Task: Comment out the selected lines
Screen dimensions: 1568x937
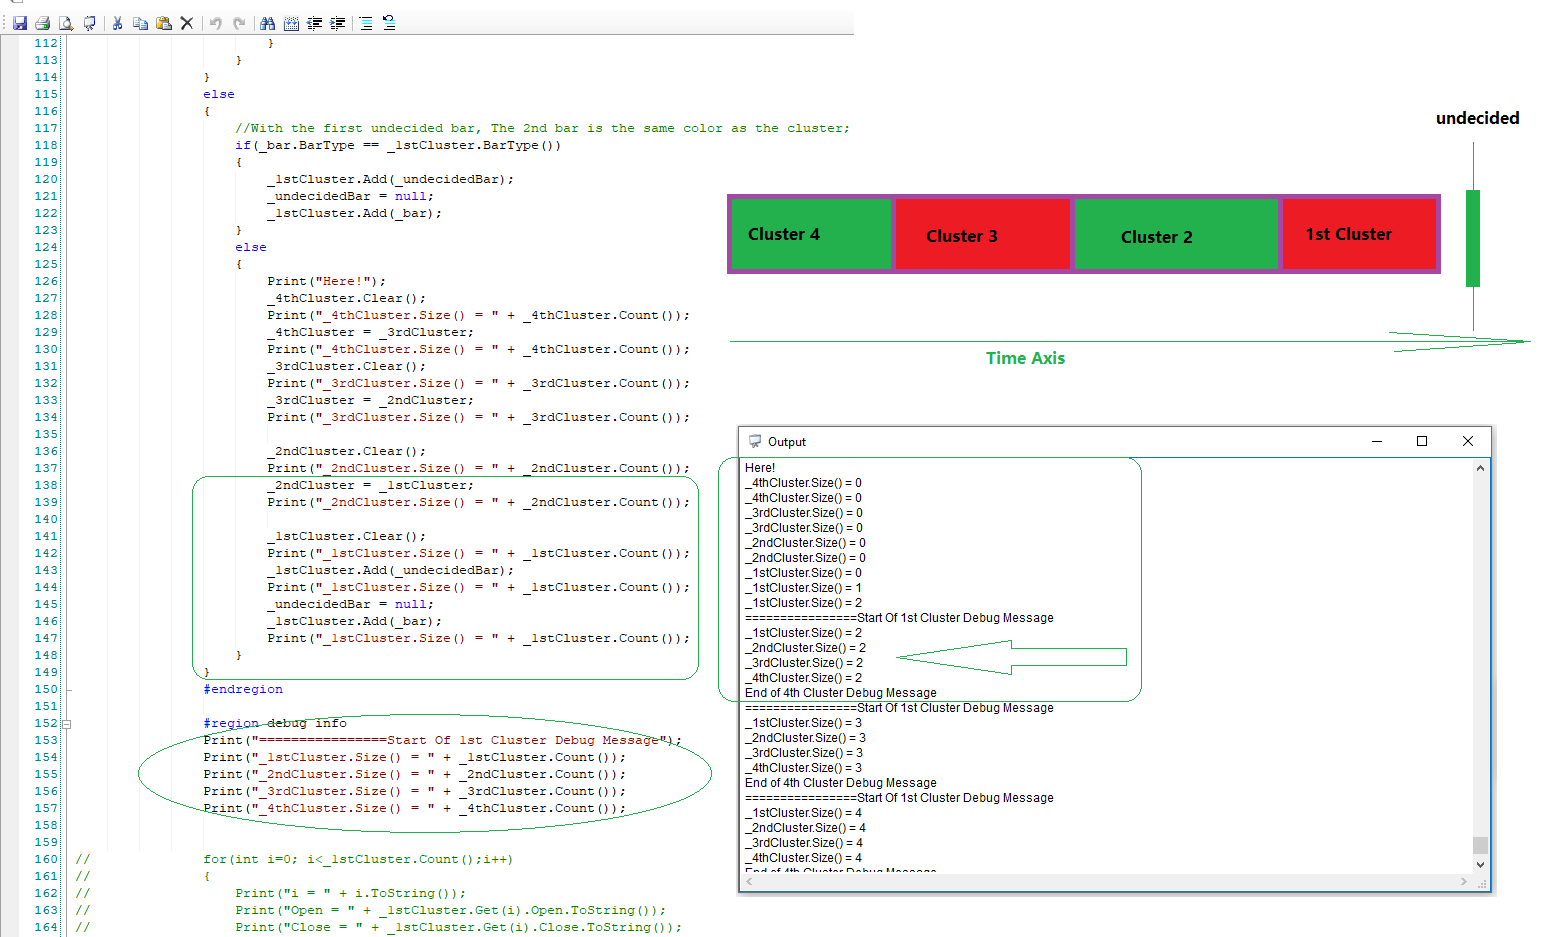Action: (x=366, y=23)
